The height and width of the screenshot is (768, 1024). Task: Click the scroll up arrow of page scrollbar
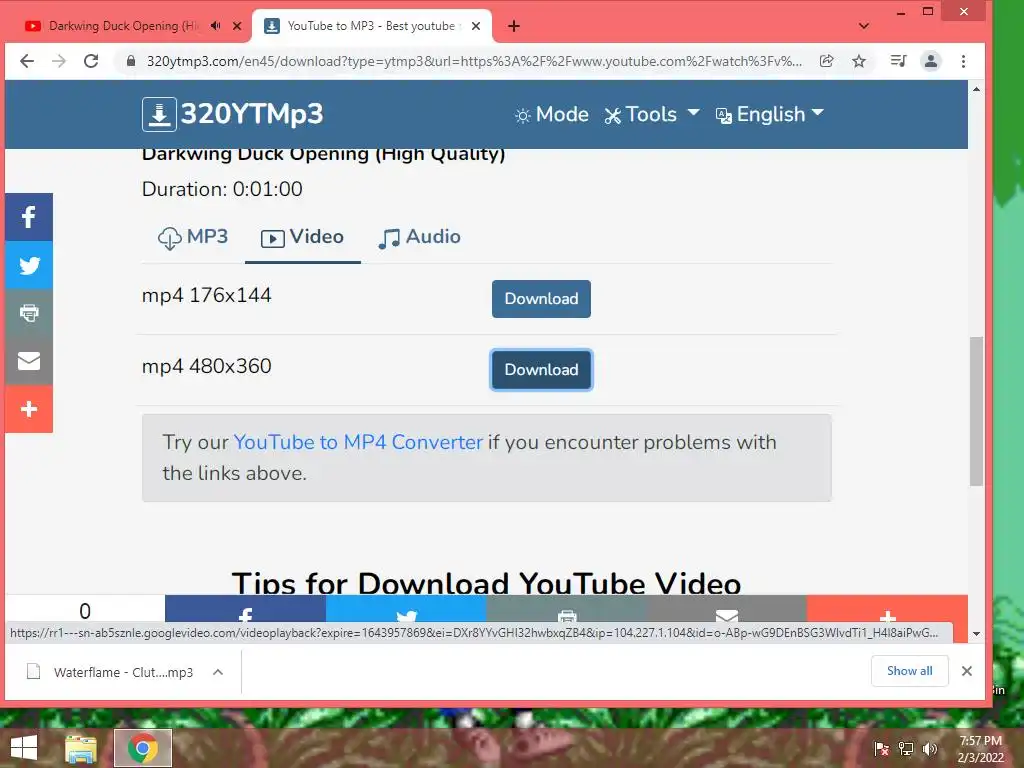coord(976,89)
